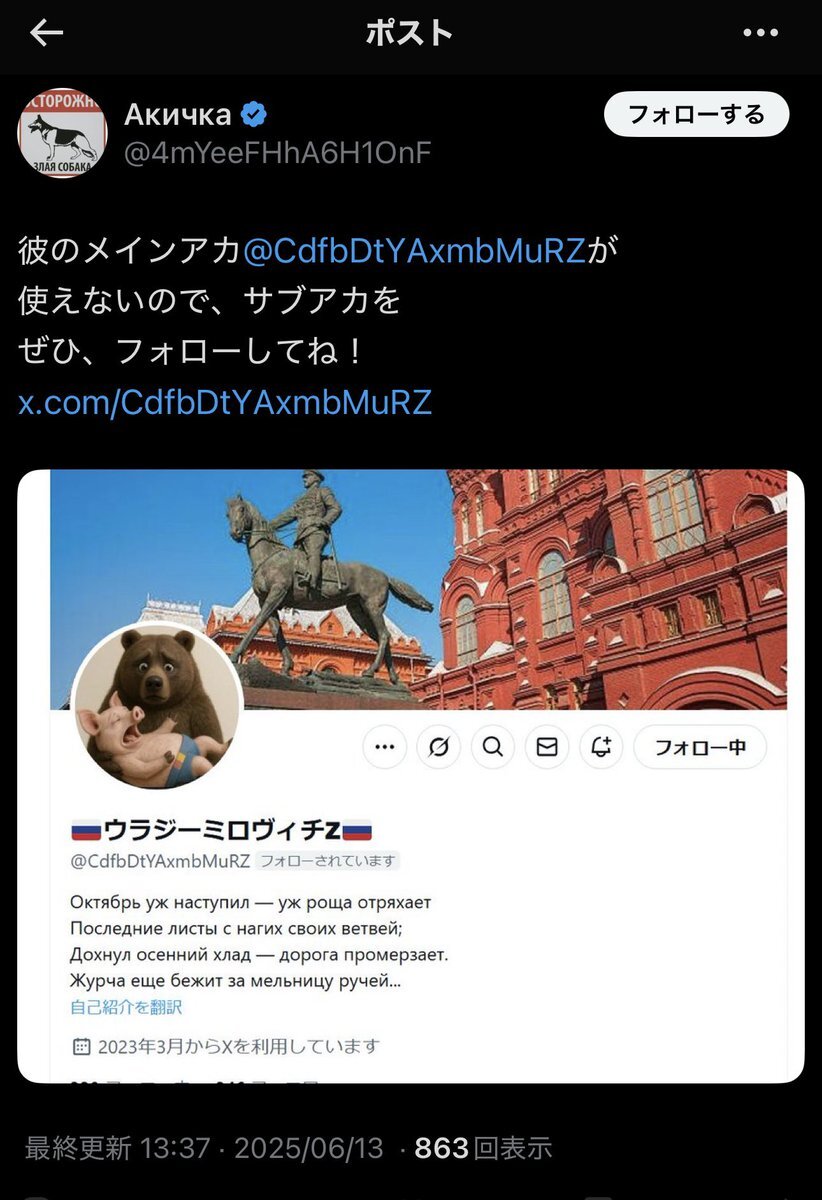
Task: Click the 自己紹介を翻訳 translate bio link
Action: pyautogui.click(x=126, y=1007)
